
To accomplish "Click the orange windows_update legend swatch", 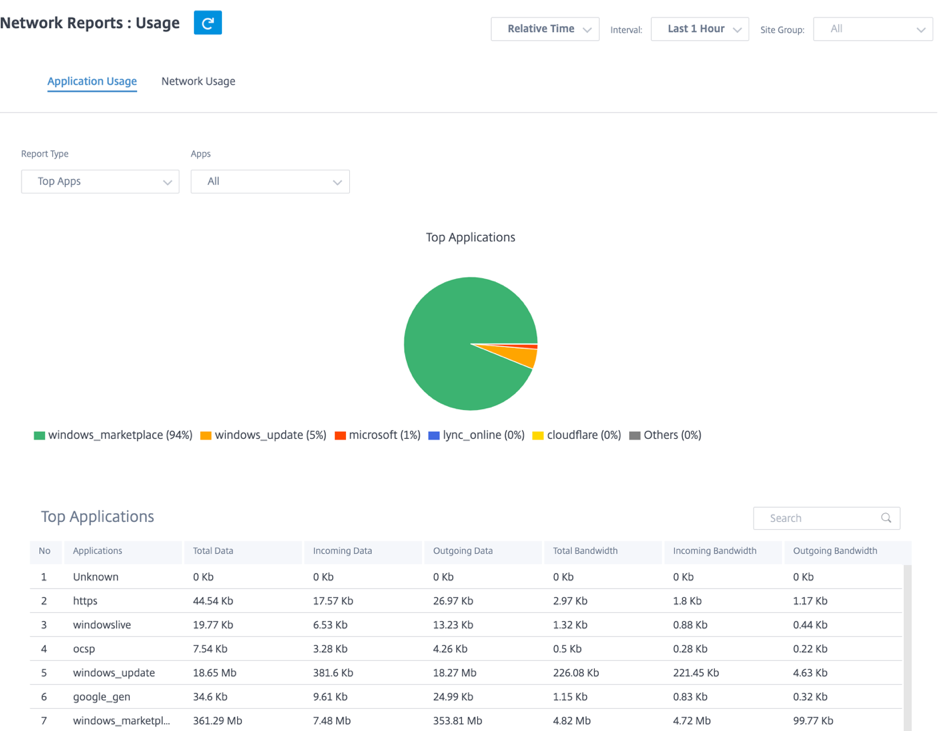I will point(206,436).
